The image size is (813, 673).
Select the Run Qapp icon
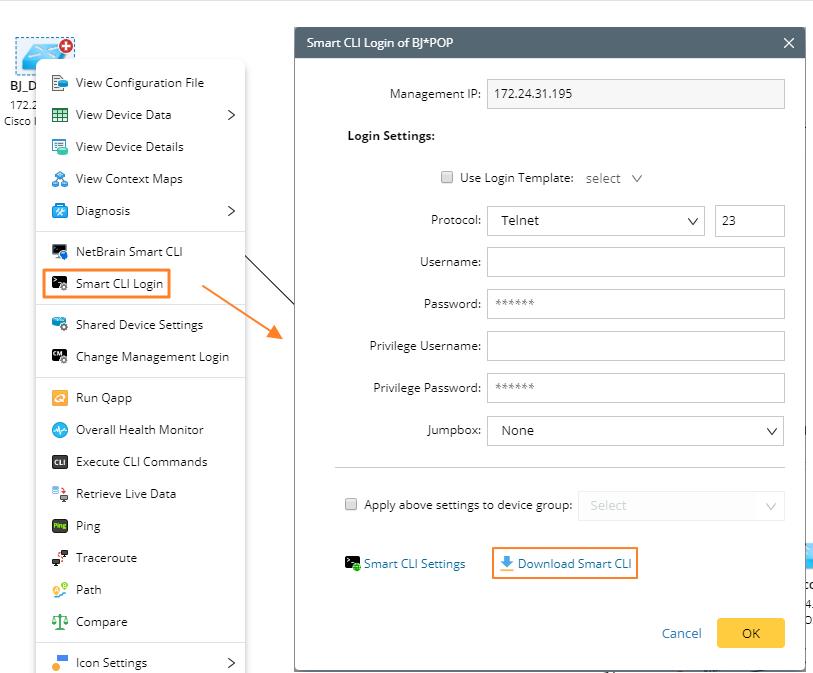(58, 397)
